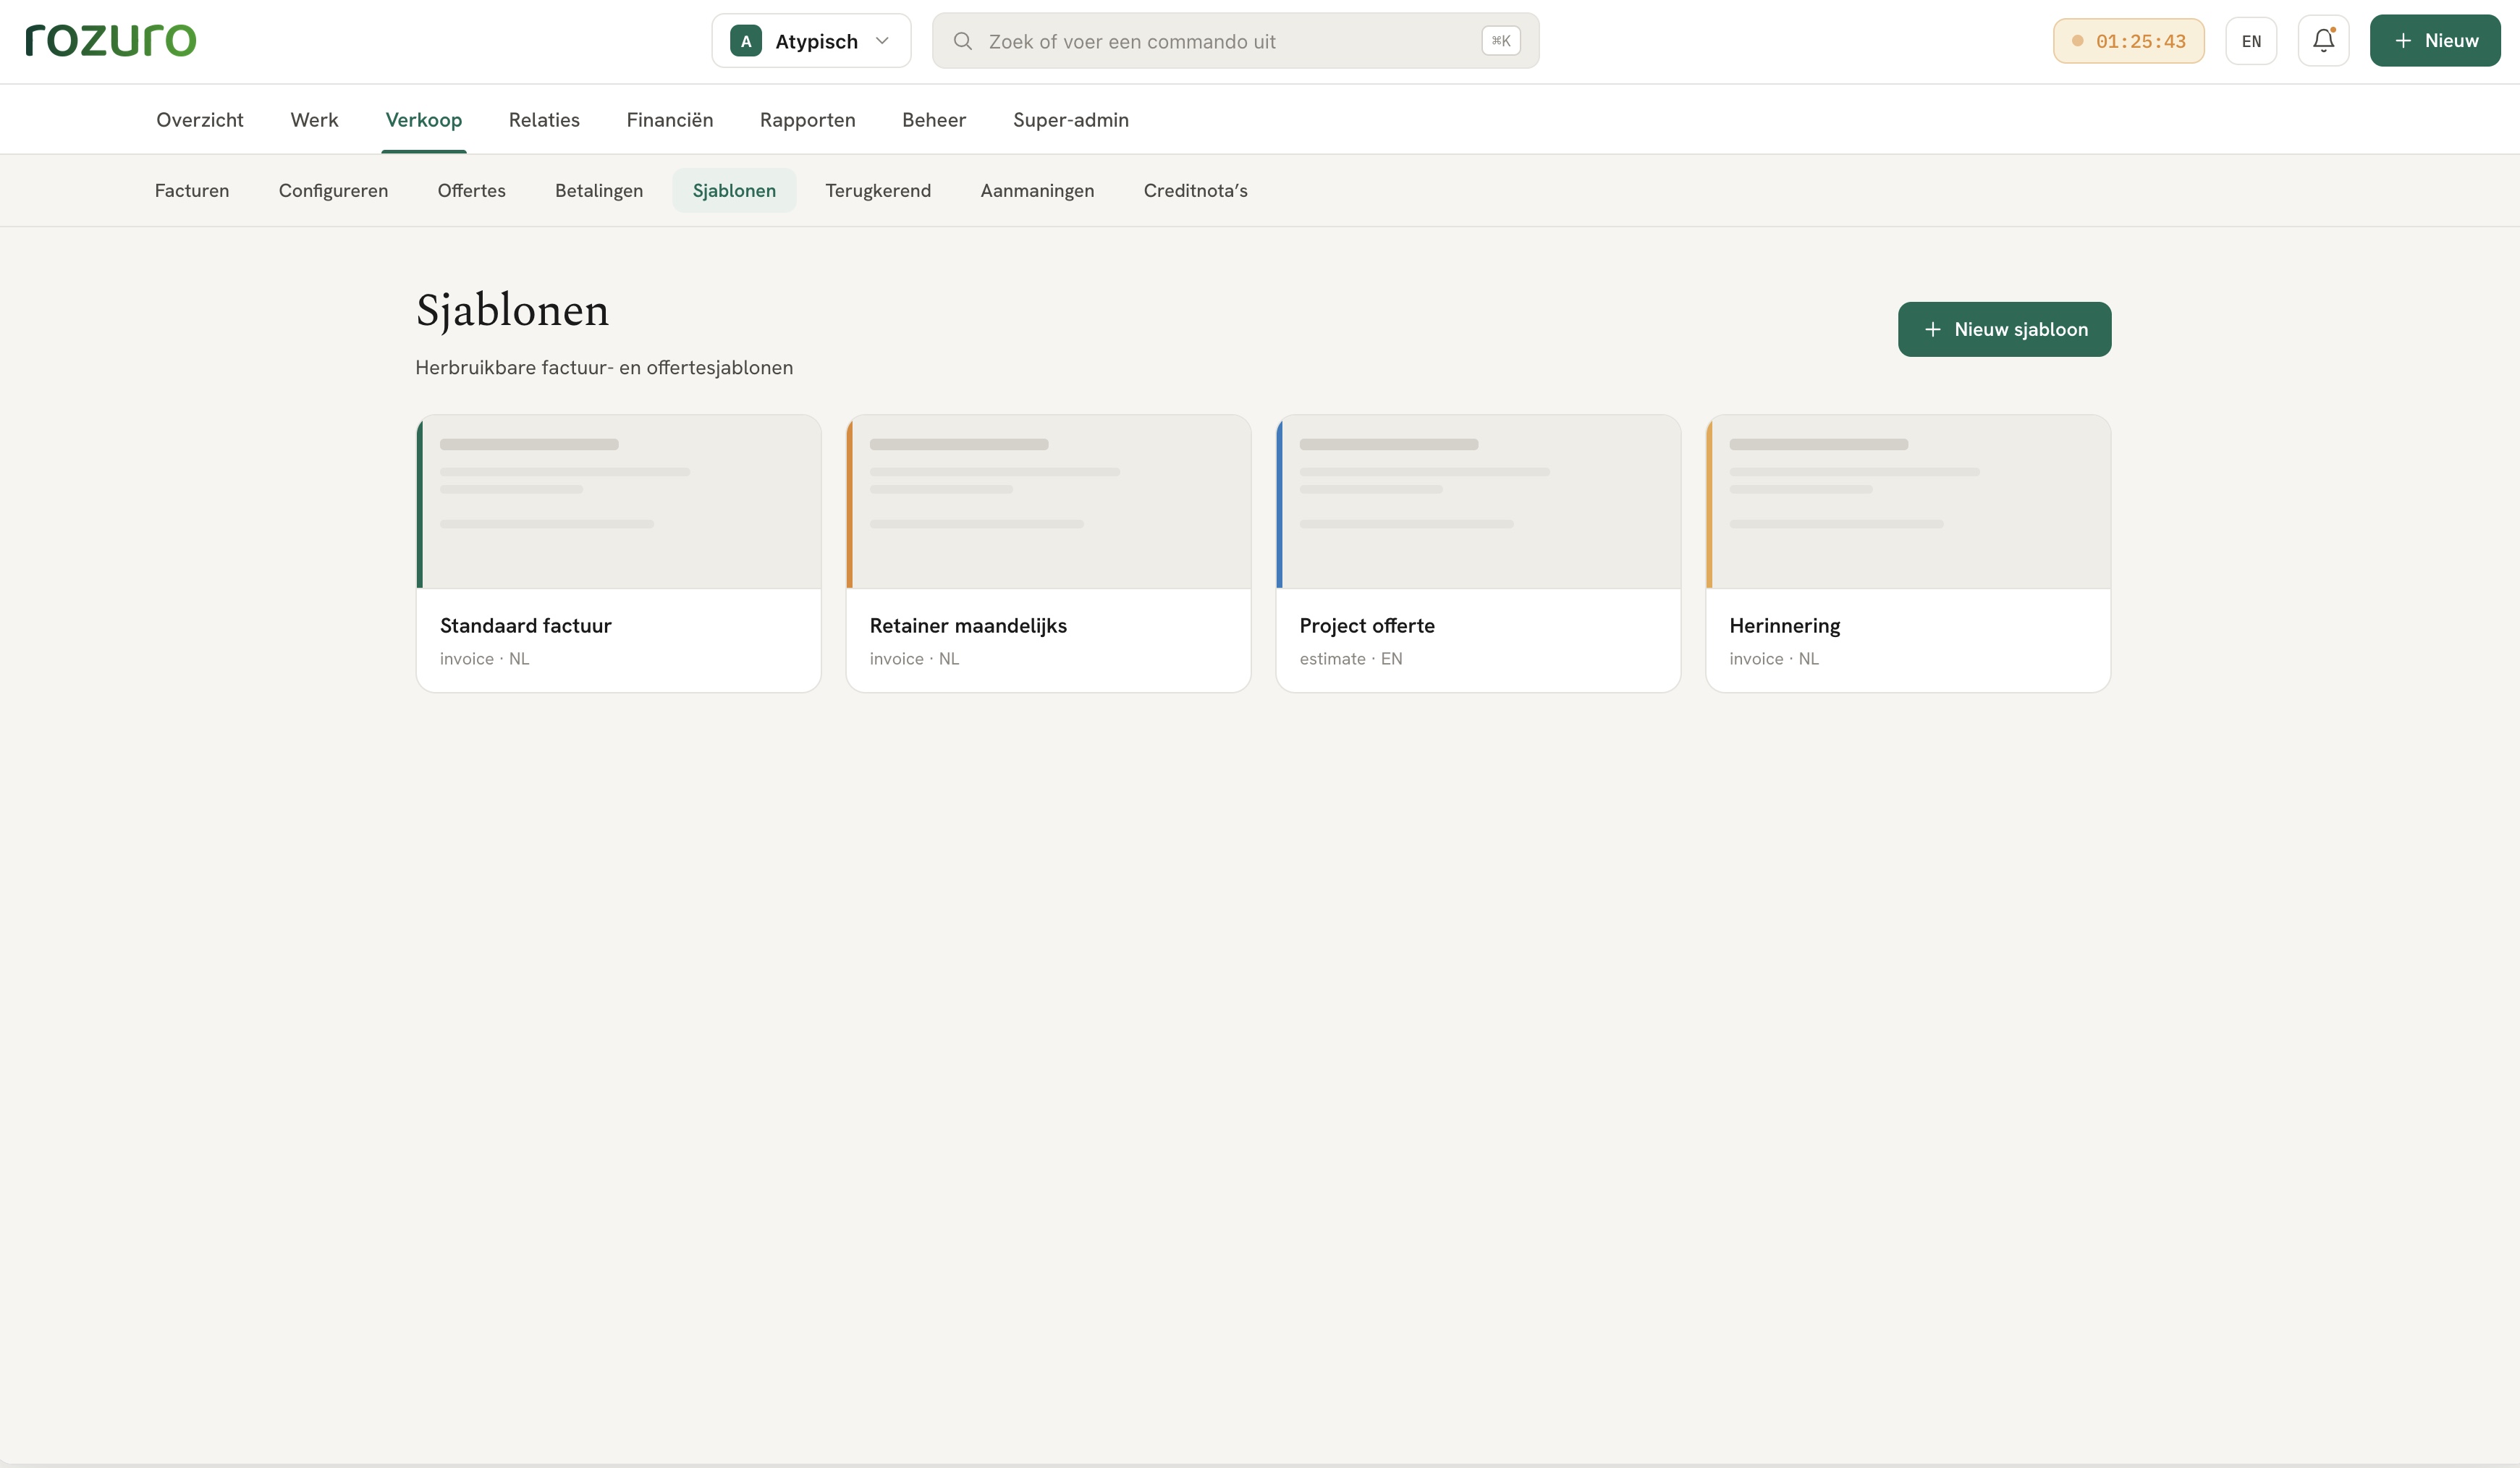Click the ⌘K shortcut badge
Screen dimensions: 2520x1468
[1501, 41]
